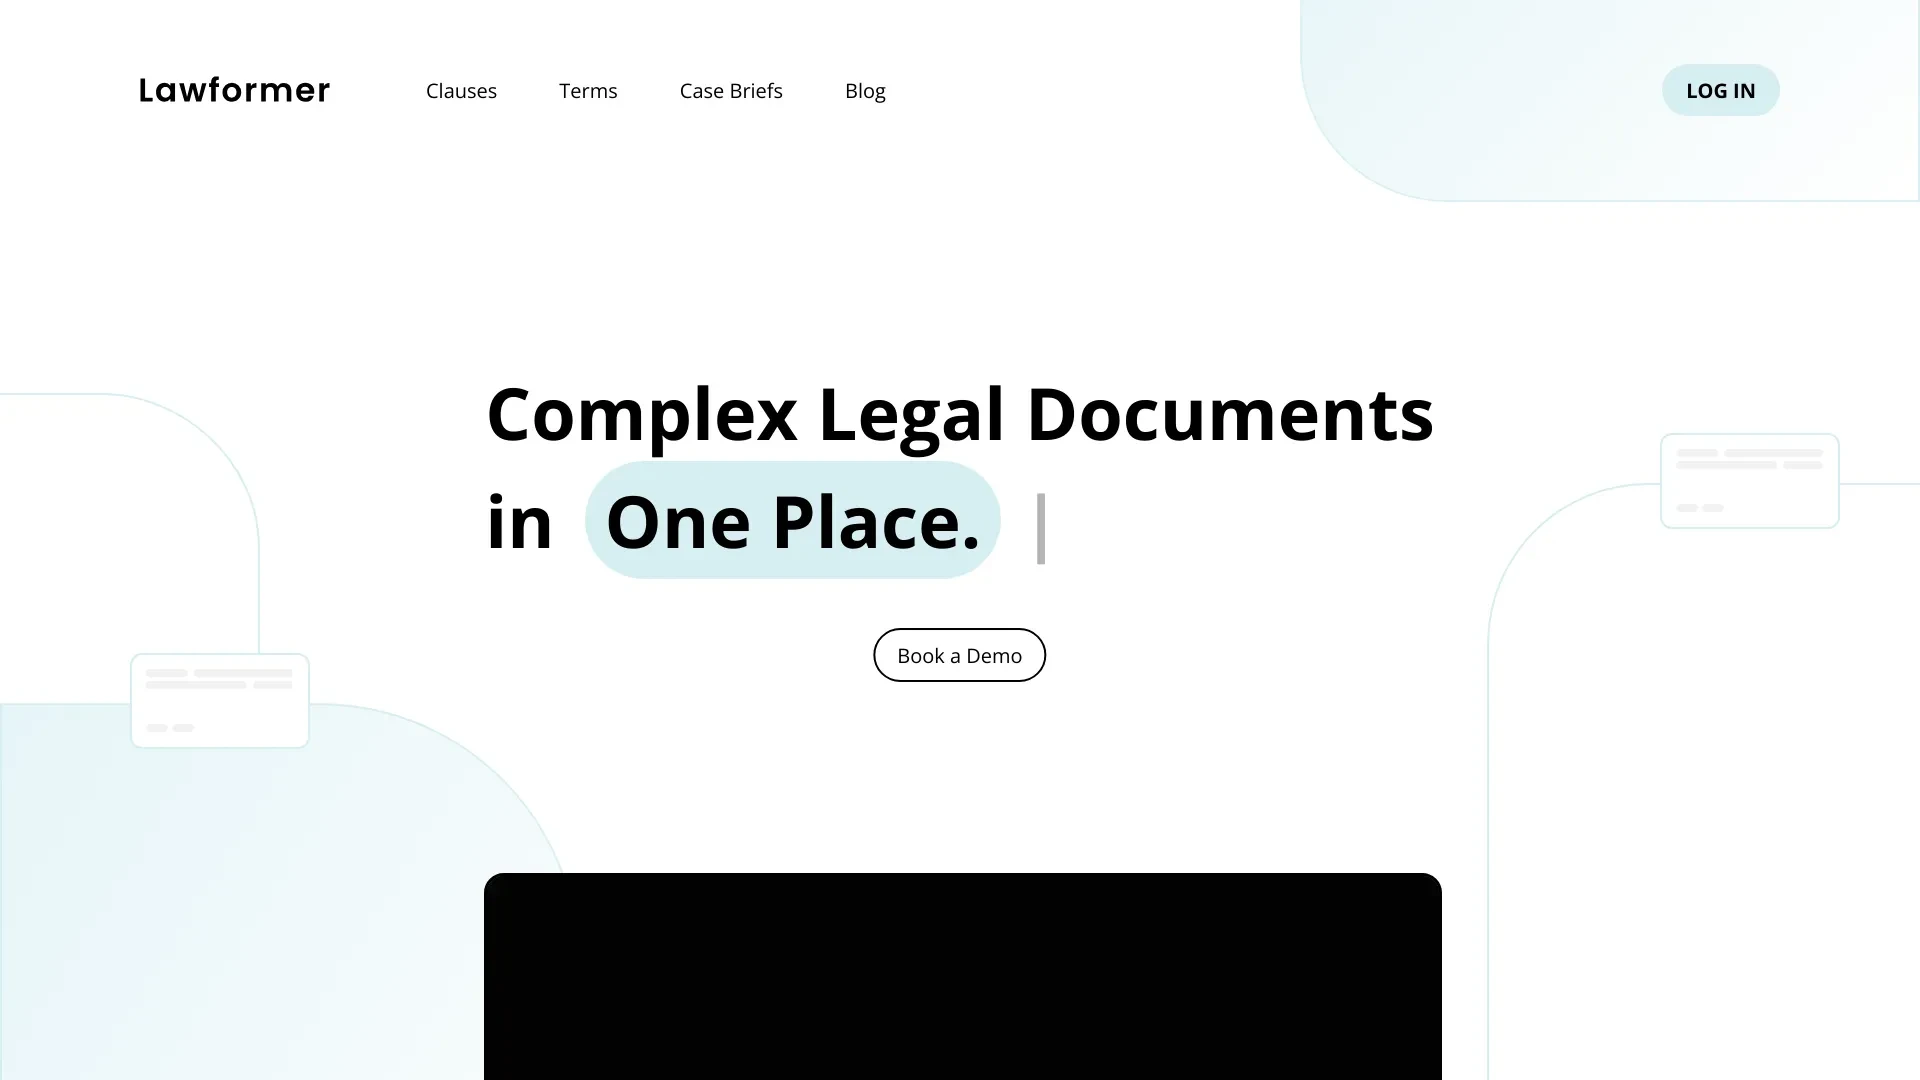Click the Blog navigation icon

click(x=865, y=90)
